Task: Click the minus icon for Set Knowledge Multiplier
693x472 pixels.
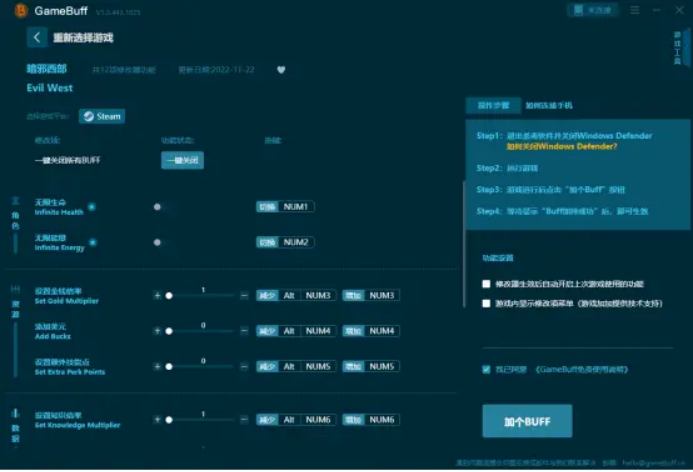Action: click(244, 419)
